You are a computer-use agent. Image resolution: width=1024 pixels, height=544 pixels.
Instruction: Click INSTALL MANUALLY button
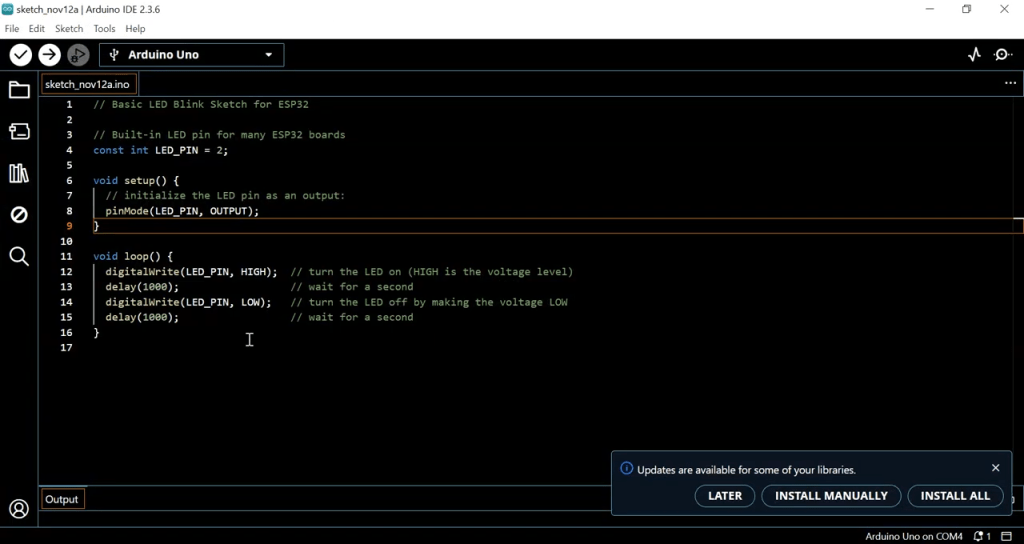831,496
